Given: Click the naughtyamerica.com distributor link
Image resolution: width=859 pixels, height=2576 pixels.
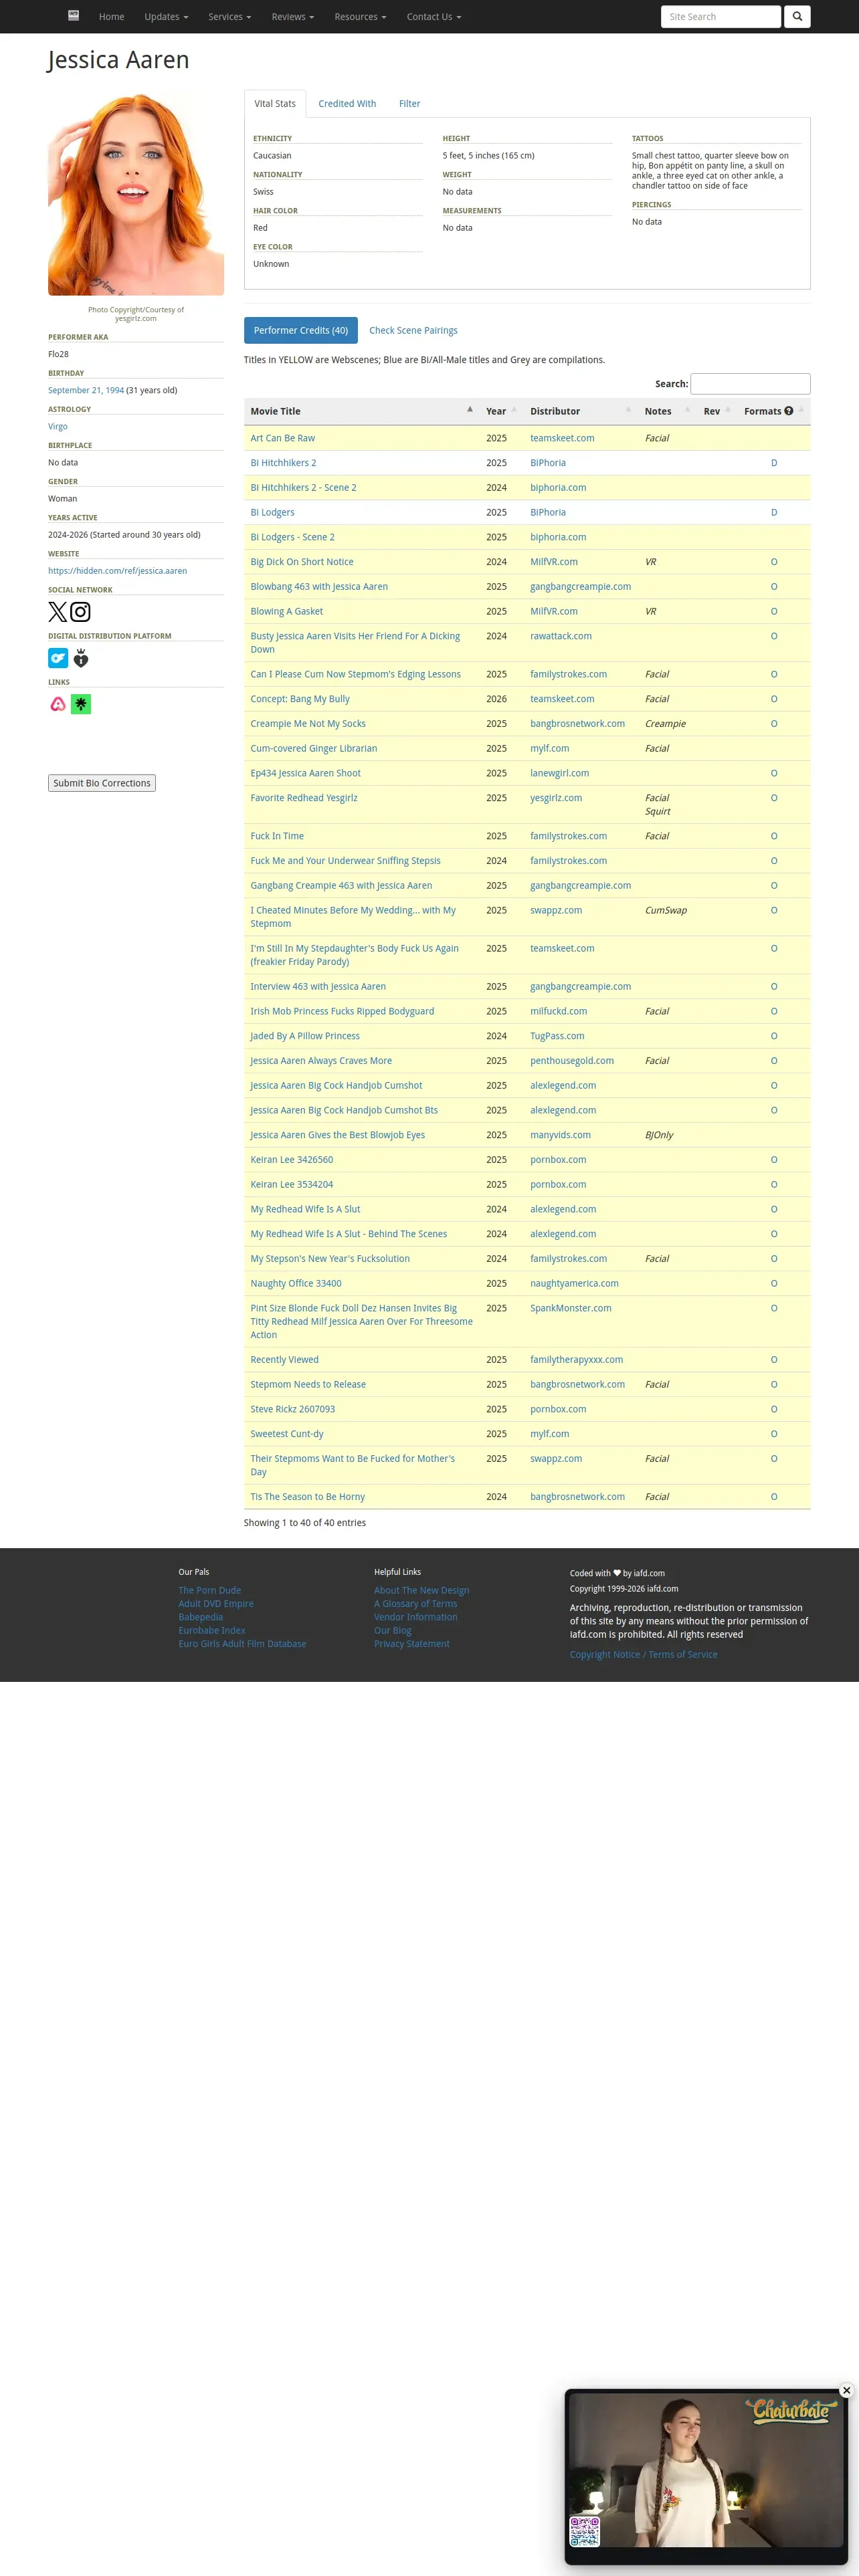Looking at the screenshot, I should point(575,1284).
